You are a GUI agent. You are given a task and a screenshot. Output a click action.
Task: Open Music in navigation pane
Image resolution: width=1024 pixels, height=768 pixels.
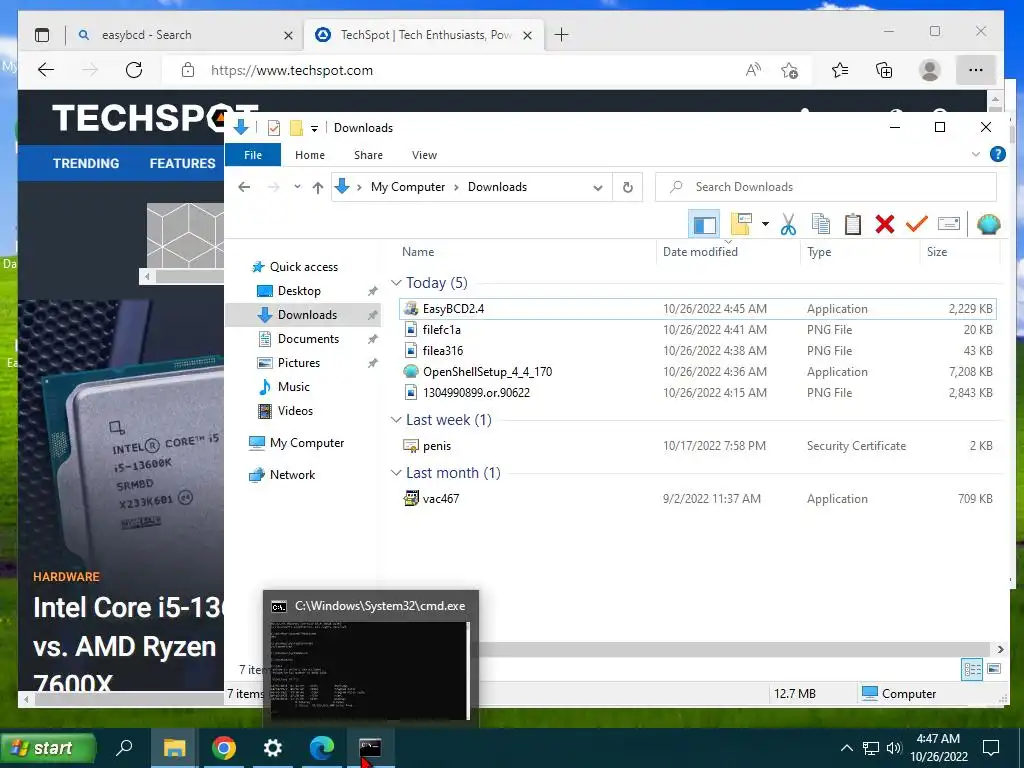pyautogui.click(x=293, y=387)
